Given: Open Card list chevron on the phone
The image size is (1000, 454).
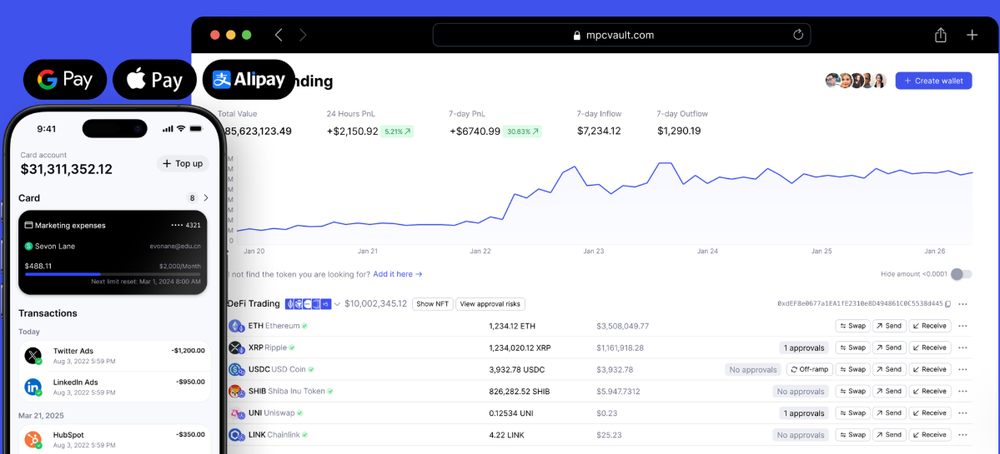Looking at the screenshot, I should pyautogui.click(x=205, y=198).
